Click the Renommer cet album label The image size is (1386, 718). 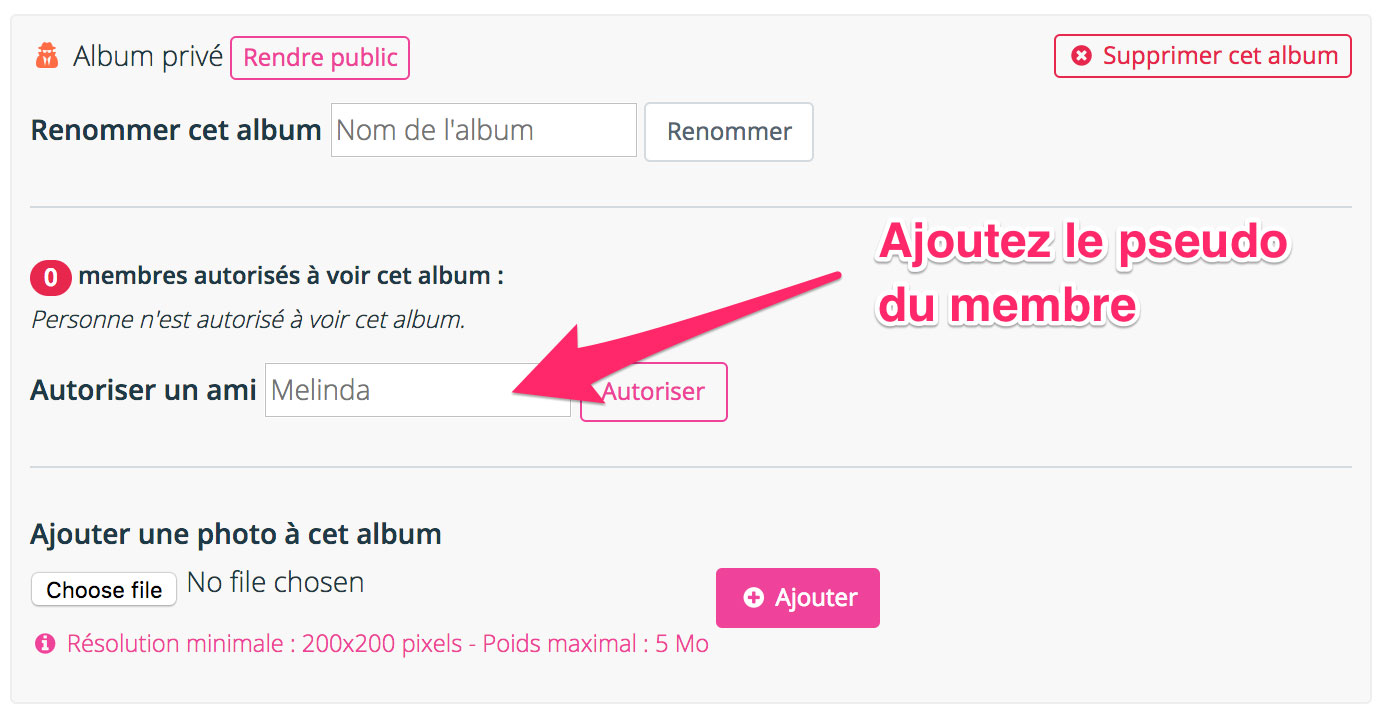pos(176,130)
